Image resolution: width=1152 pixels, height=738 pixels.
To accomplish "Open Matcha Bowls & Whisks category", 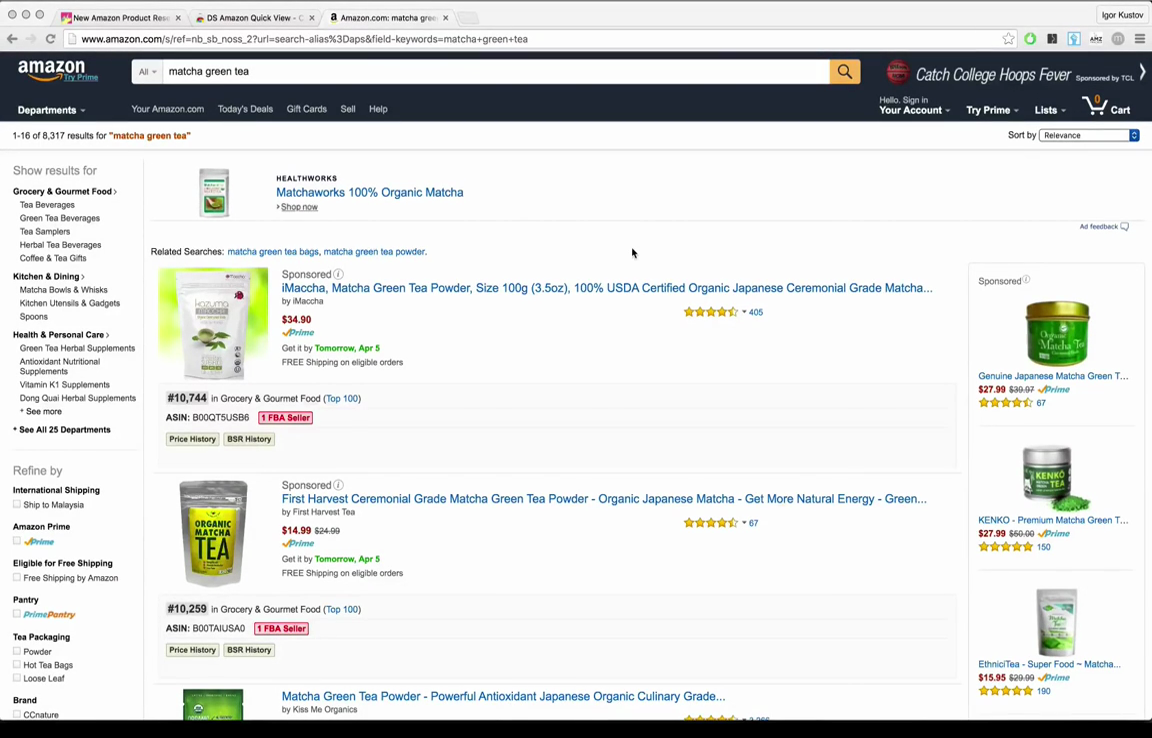I will click(x=63, y=290).
